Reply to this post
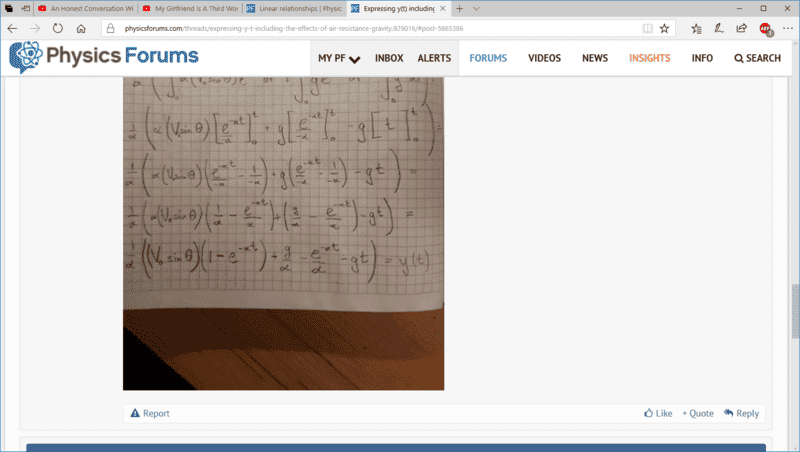800x452 pixels. [x=741, y=413]
